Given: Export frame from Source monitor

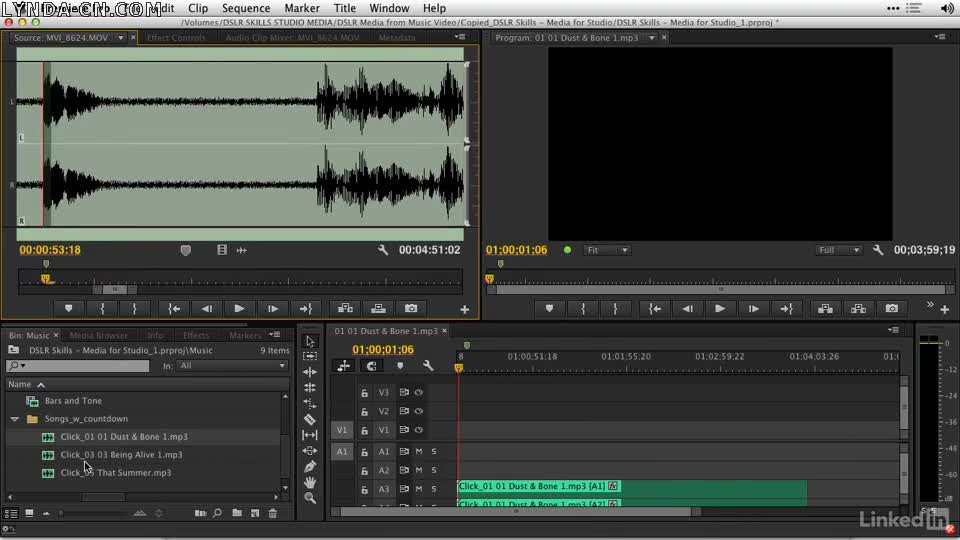Looking at the screenshot, I should [x=411, y=309].
